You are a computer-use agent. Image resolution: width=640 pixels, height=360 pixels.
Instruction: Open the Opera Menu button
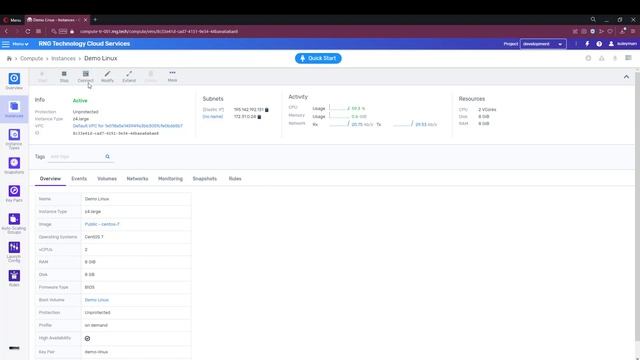(x=12, y=20)
